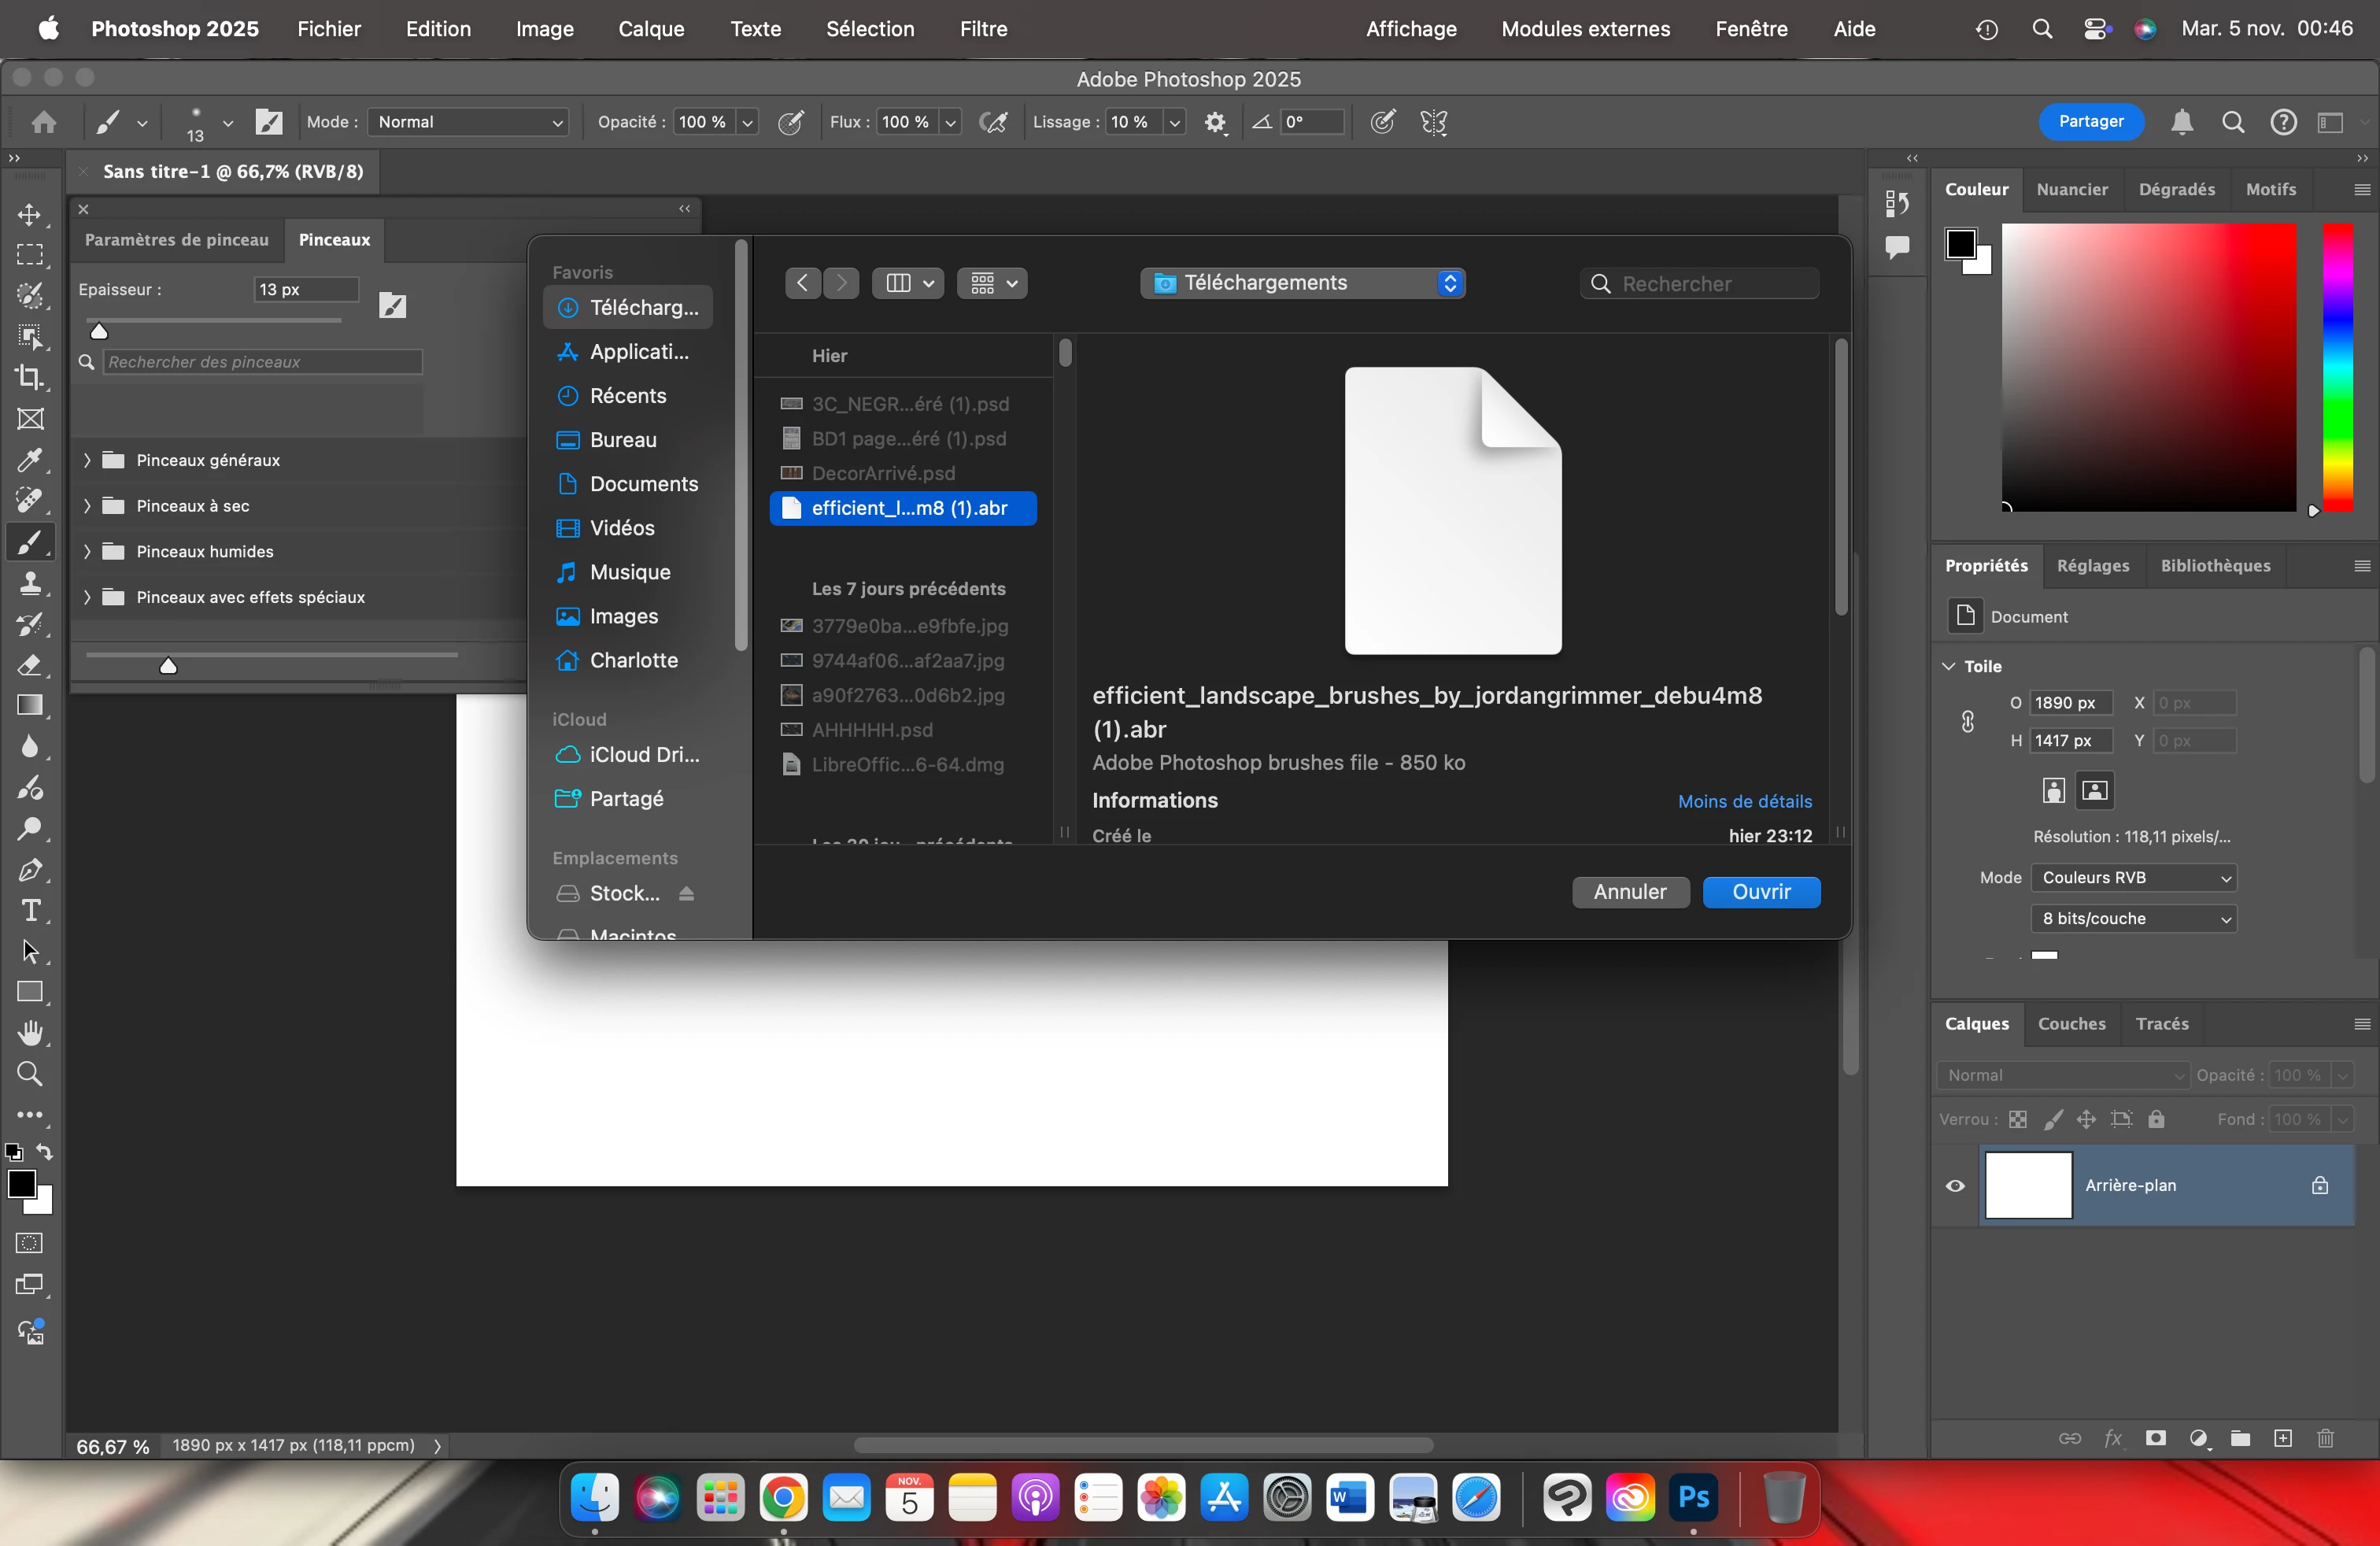Select the Horizontal Type tool
This screenshot has height=1546, width=2380.
[x=29, y=911]
